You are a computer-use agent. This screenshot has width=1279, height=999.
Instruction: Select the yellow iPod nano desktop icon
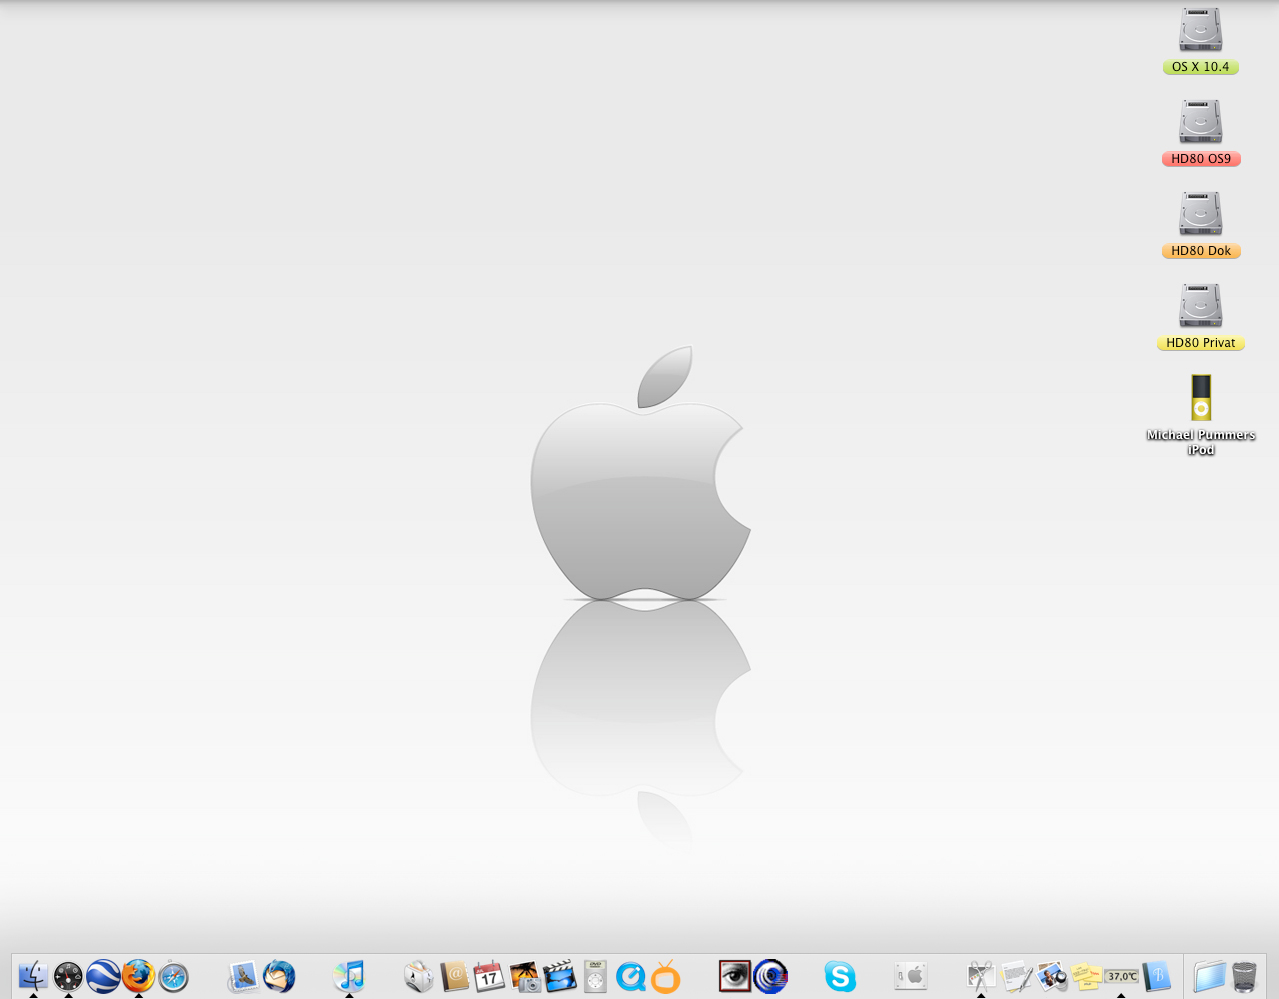[x=1201, y=398]
